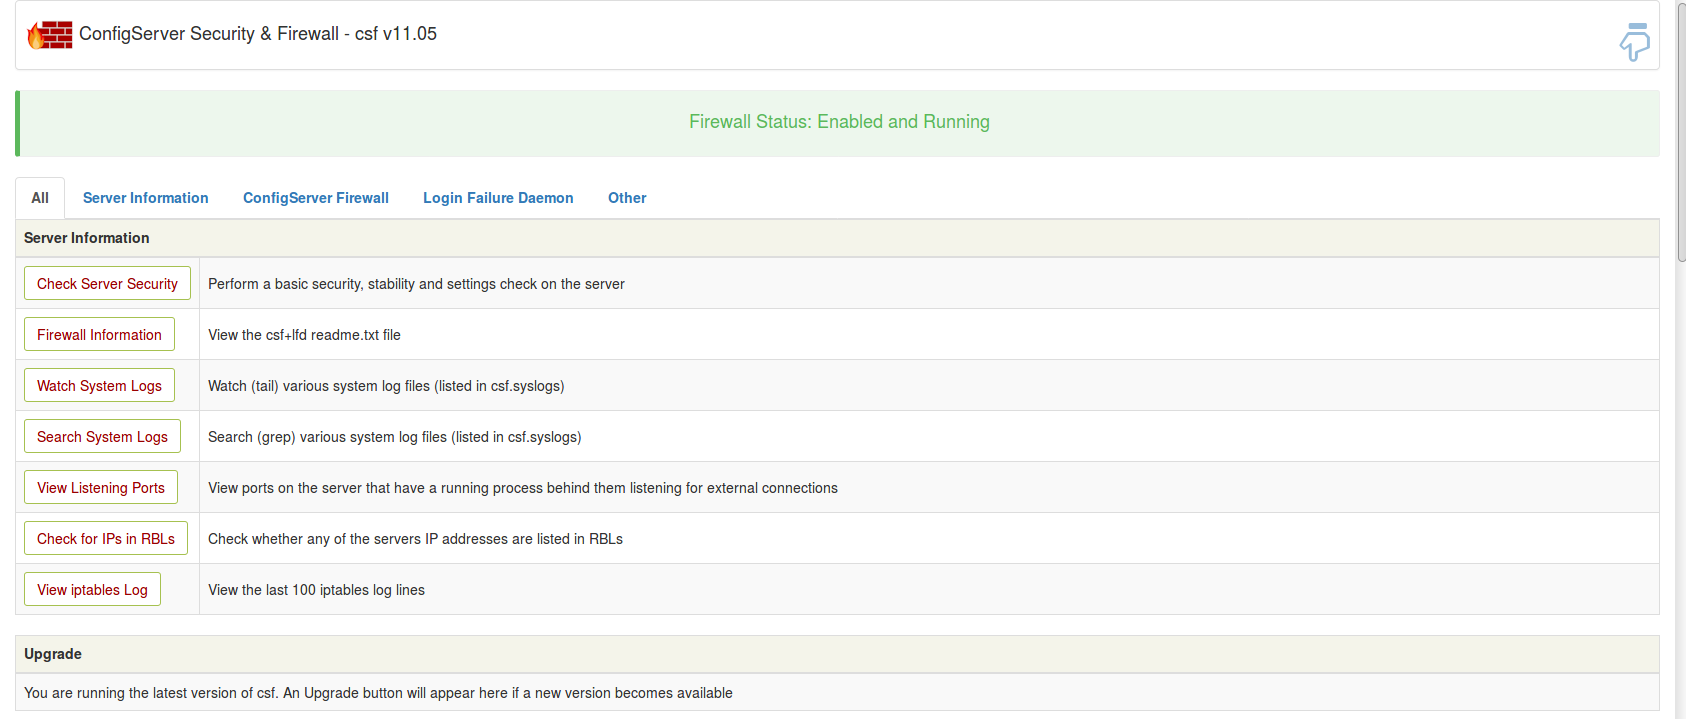Click 'Search (grep) various system log files' text

coord(395,437)
